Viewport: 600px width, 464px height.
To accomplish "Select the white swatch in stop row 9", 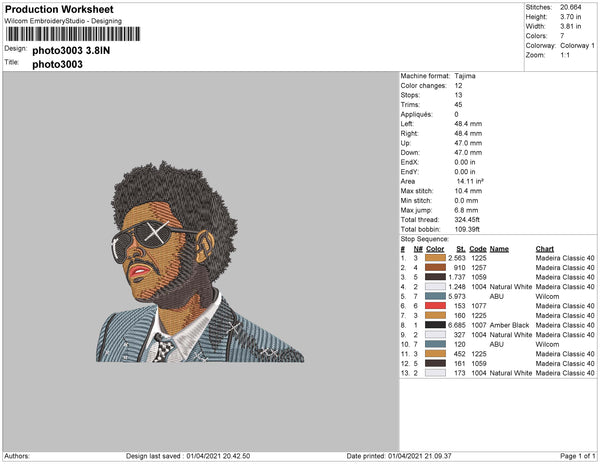I will 435,335.
